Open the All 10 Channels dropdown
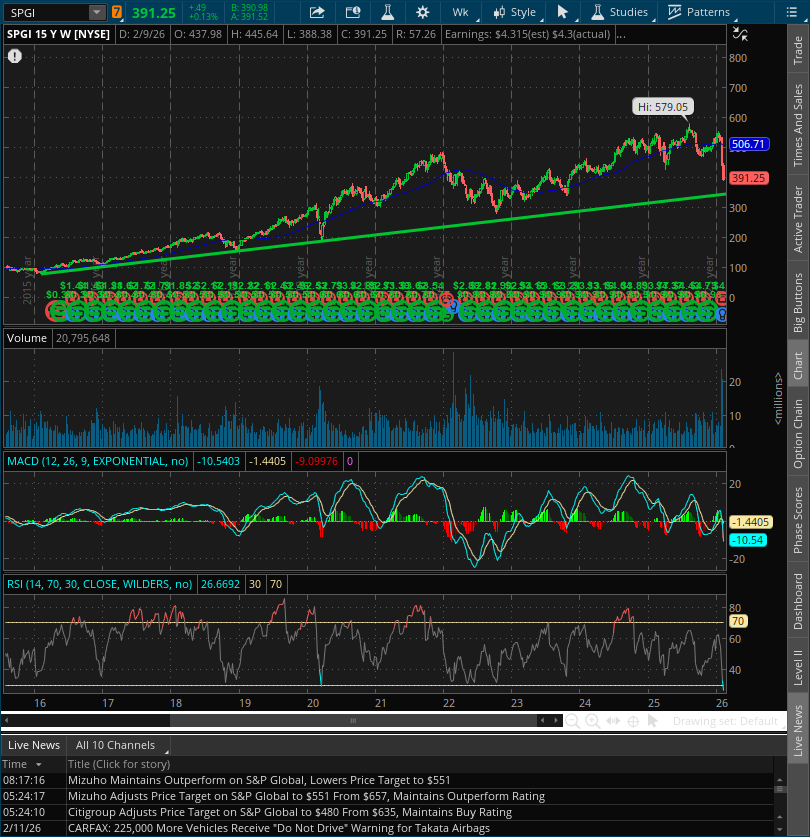This screenshot has height=837, width=810. pos(120,745)
